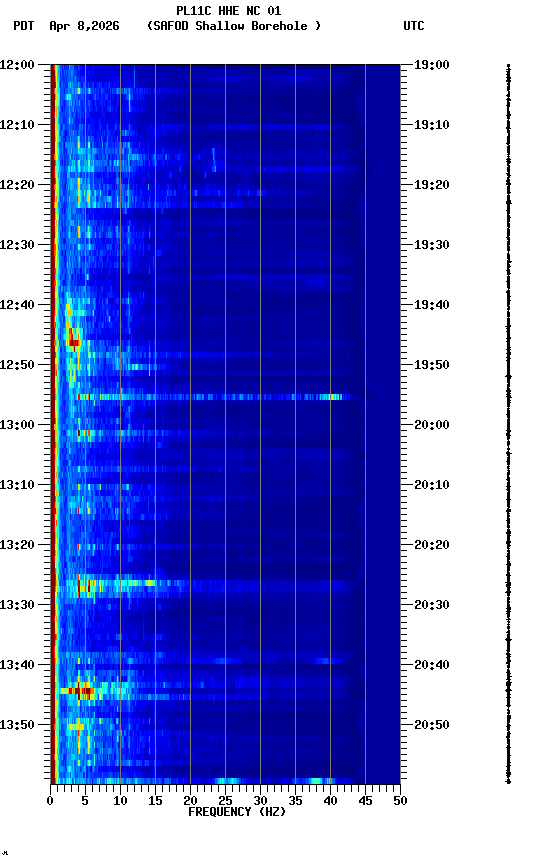Click the red low-frequency burst near 12:46 PDT
Image resolution: width=552 pixels, height=864 pixels.
pyautogui.click(x=73, y=338)
